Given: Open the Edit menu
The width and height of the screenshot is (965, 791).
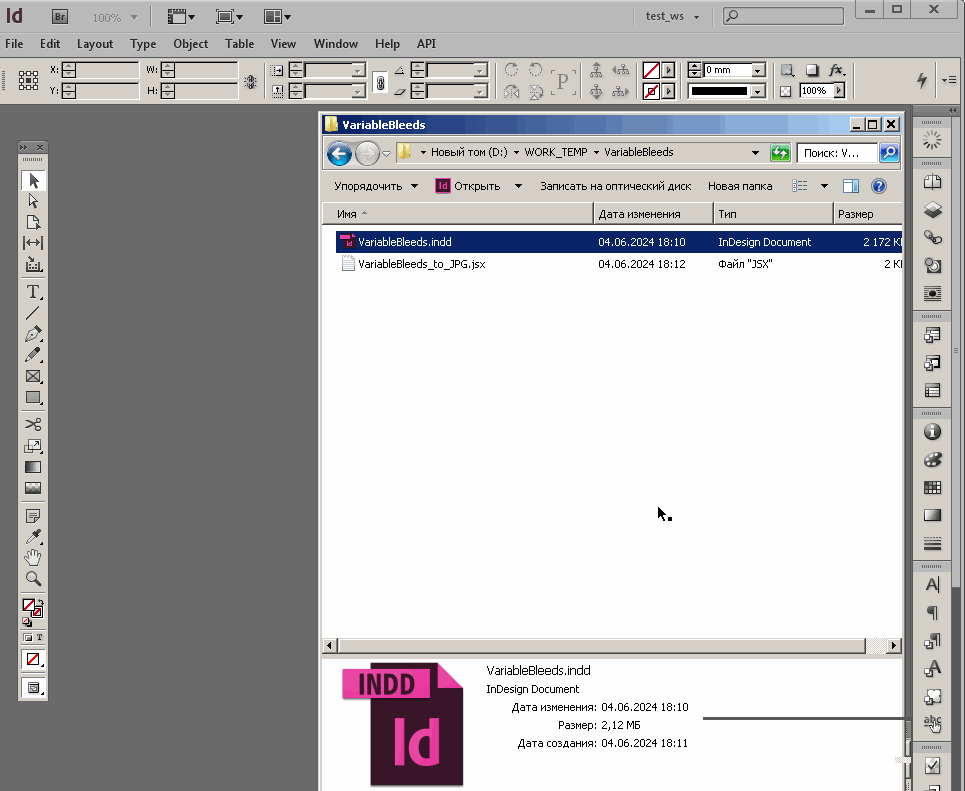Looking at the screenshot, I should (50, 44).
